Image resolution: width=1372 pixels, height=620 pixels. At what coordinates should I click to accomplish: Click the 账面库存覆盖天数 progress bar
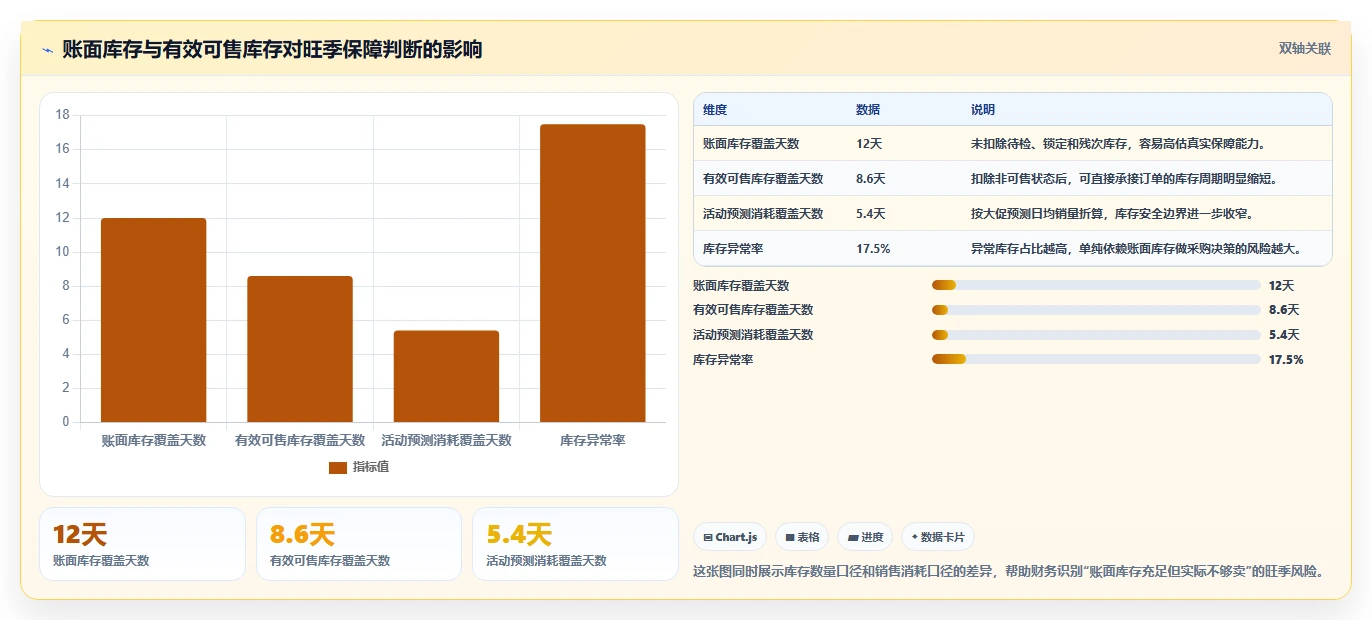point(1096,285)
